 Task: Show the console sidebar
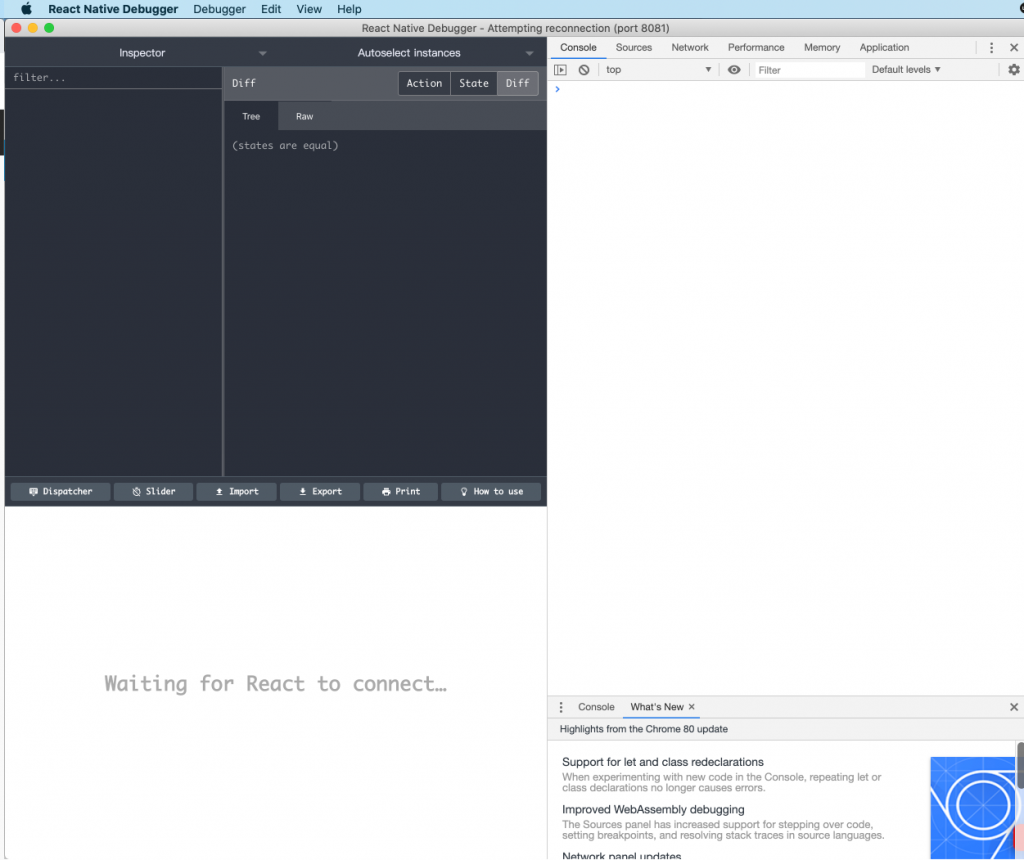560,70
